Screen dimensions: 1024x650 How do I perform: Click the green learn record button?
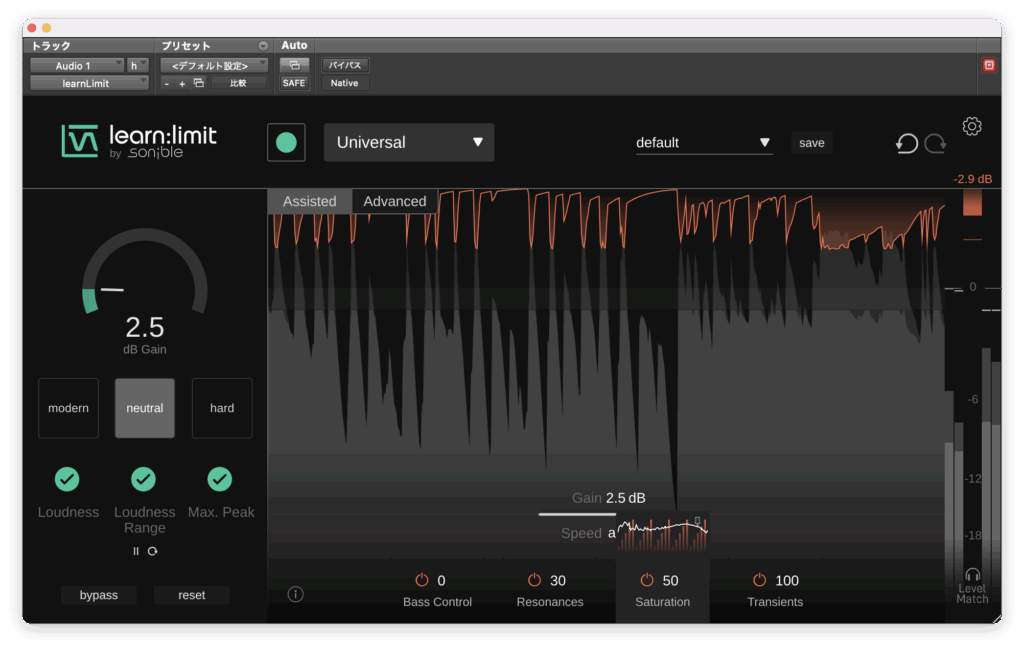[x=286, y=142]
